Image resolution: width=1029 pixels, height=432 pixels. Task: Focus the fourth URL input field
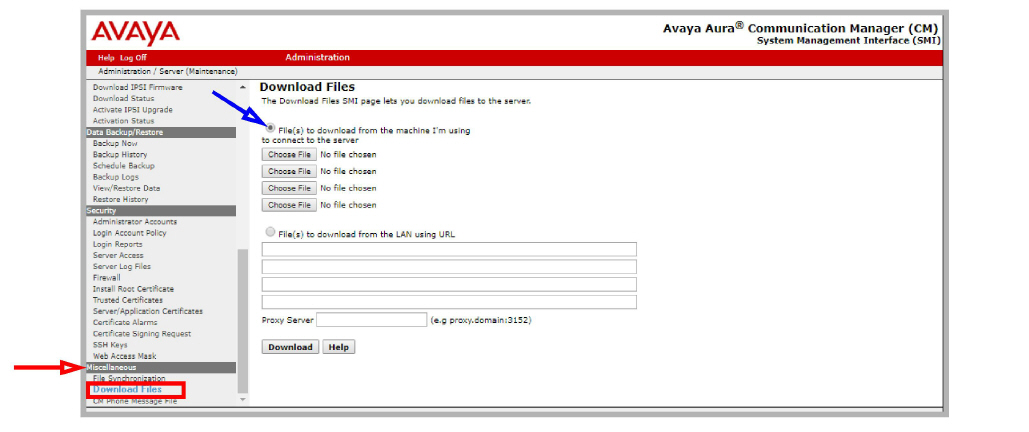pyautogui.click(x=449, y=302)
